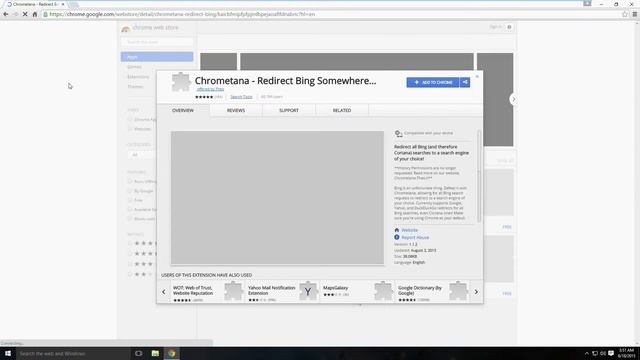
Task: Select the five-star ratings filter
Action: pyautogui.click(x=130, y=243)
